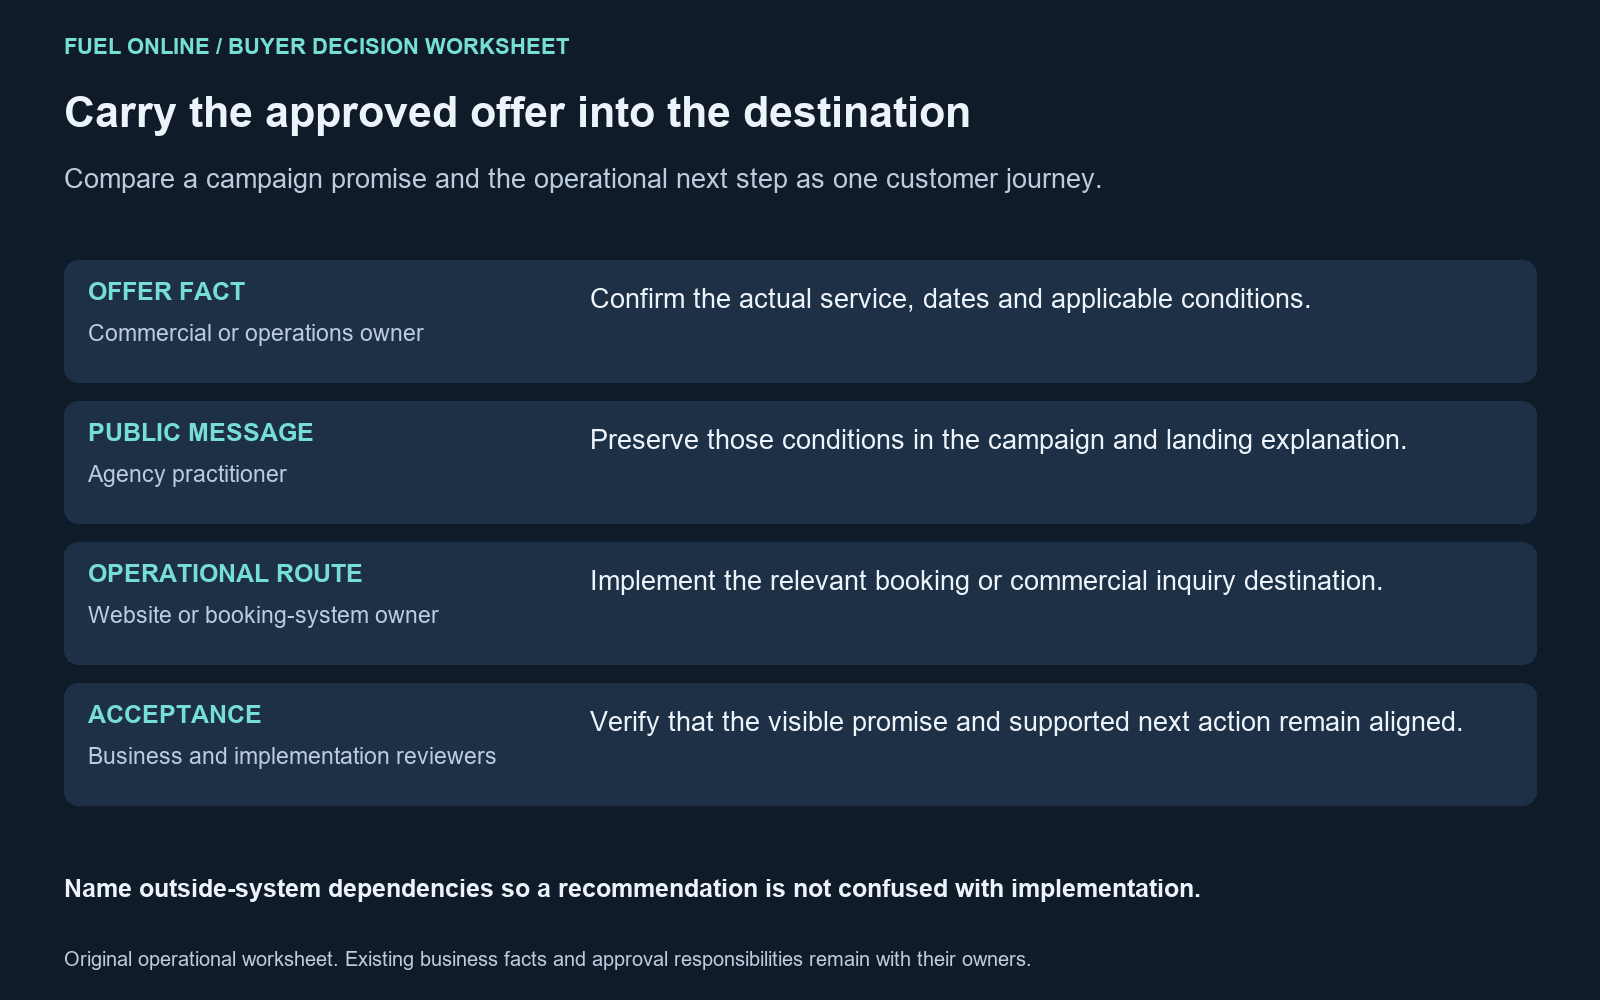This screenshot has height=1000, width=1600.
Task: Click the Original operational worksheet footer text
Action: coord(547,959)
